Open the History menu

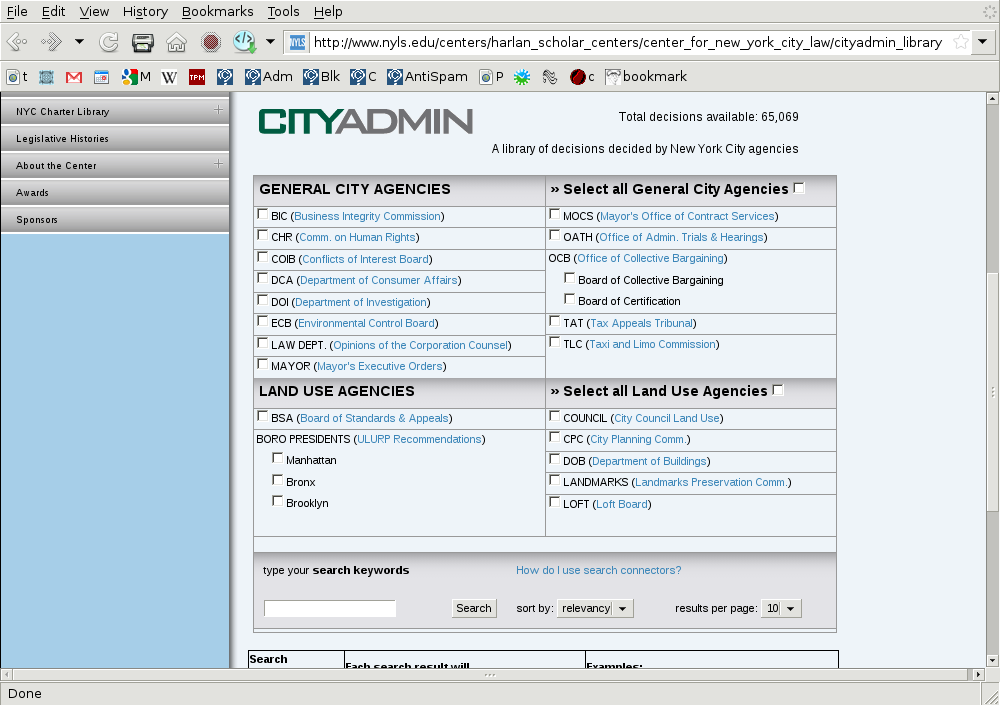(x=145, y=11)
